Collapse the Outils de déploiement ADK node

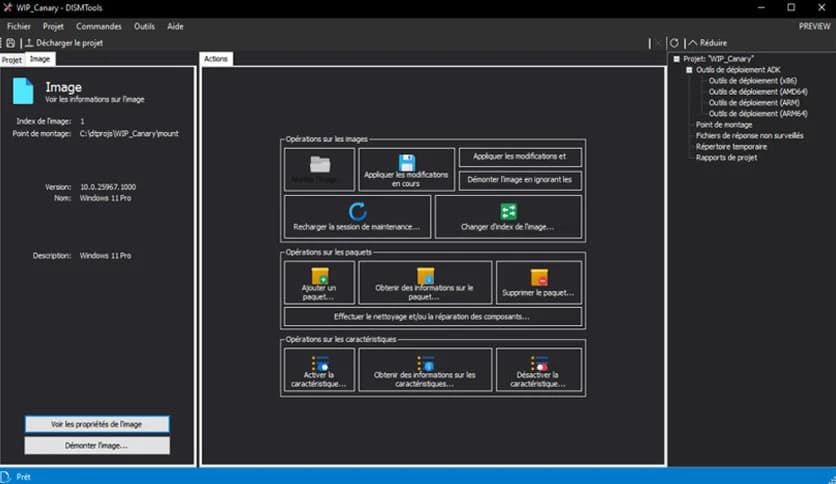coord(689,70)
